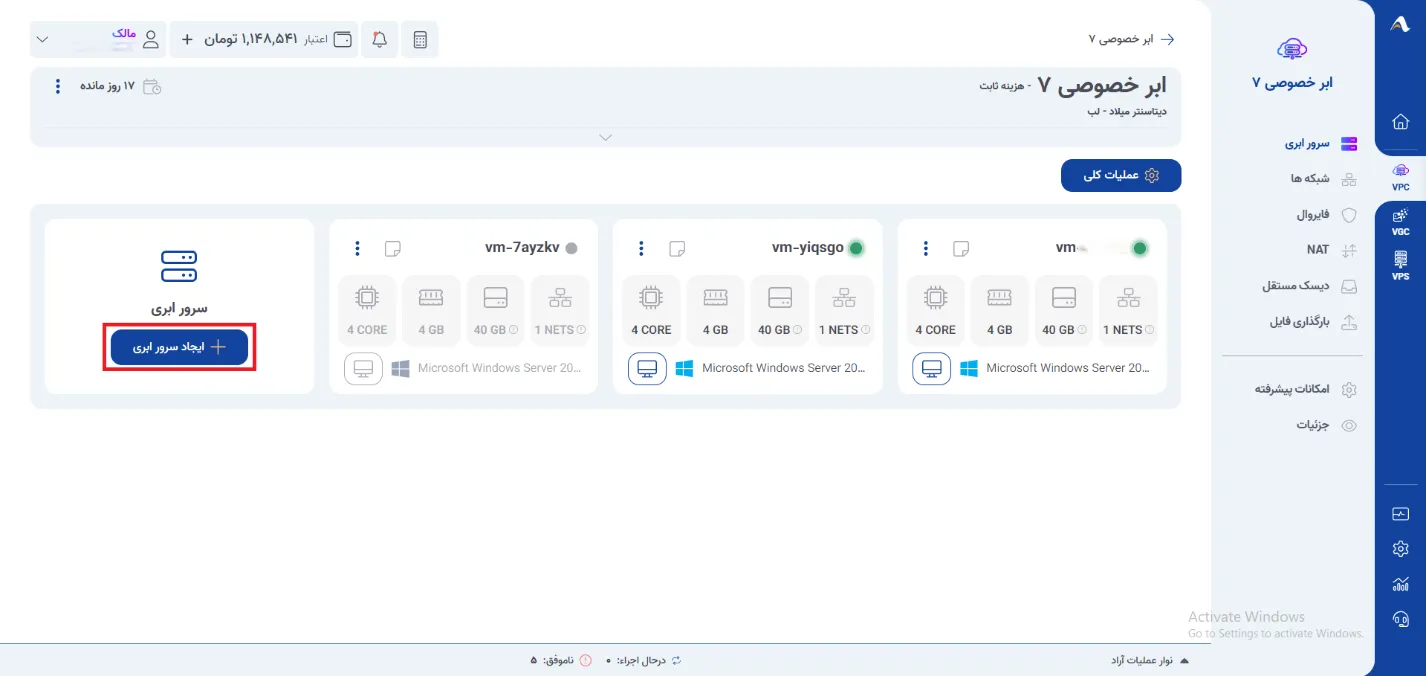Open فایروال in the side menu
Image resolution: width=1426 pixels, height=676 pixels.
point(1325,214)
